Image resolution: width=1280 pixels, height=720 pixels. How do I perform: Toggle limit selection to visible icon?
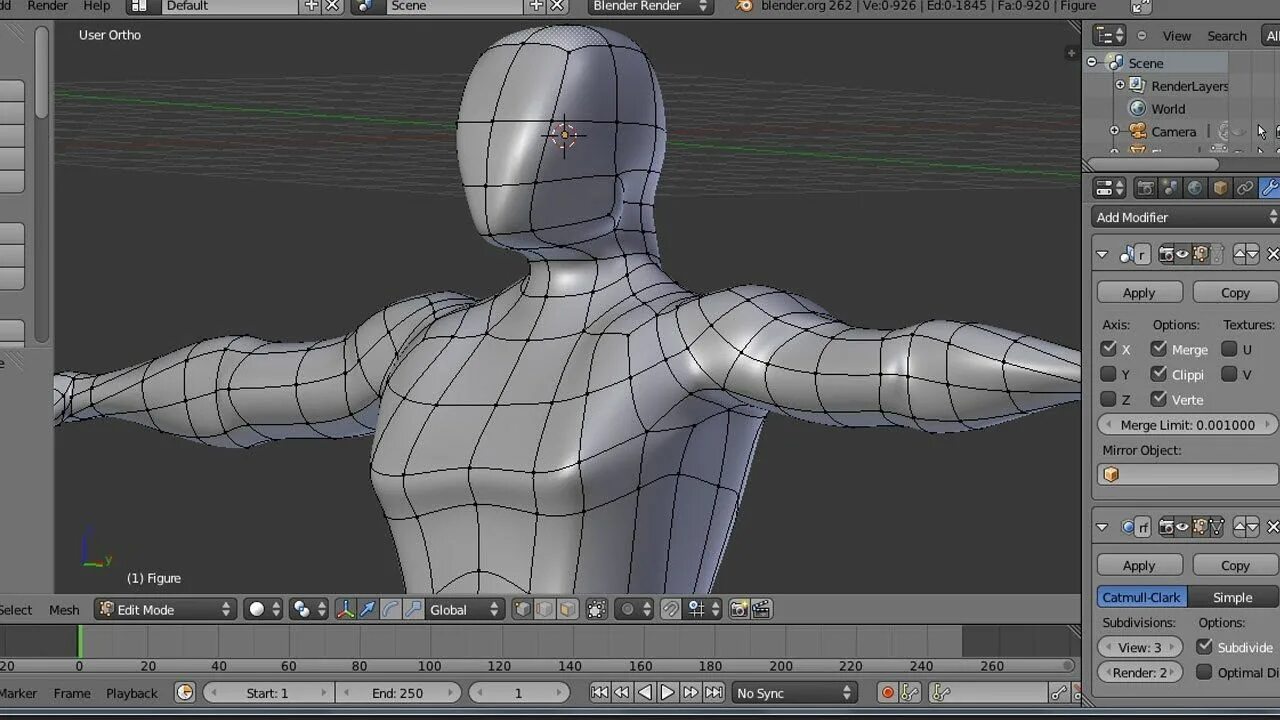596,609
